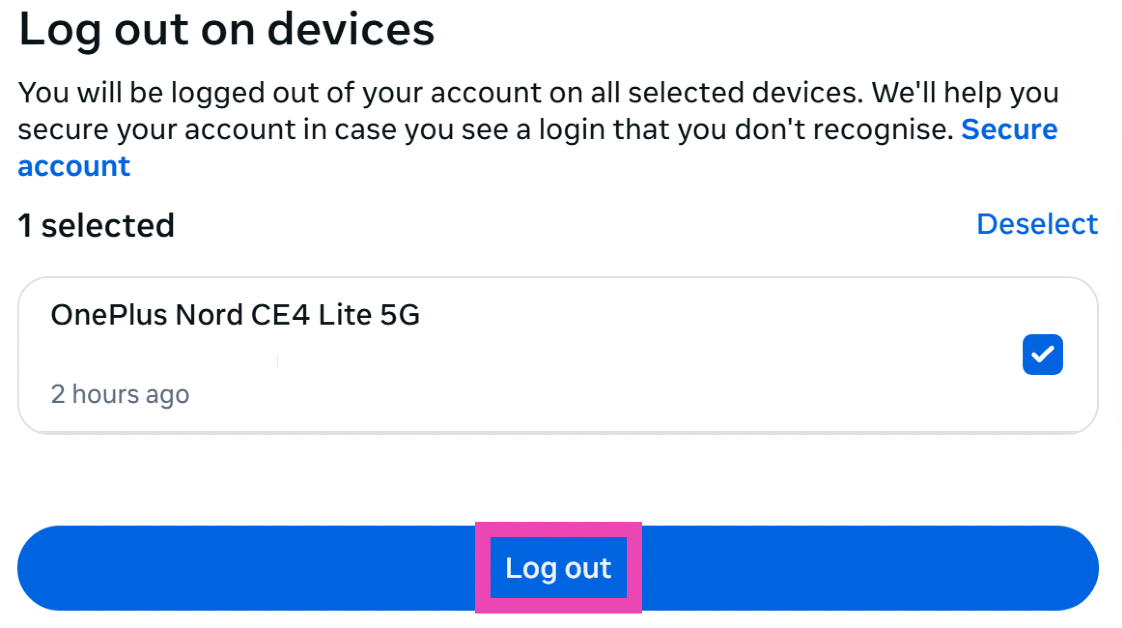Uncheck the OnePlus Nord CE4 Lite checkbox

(1042, 355)
